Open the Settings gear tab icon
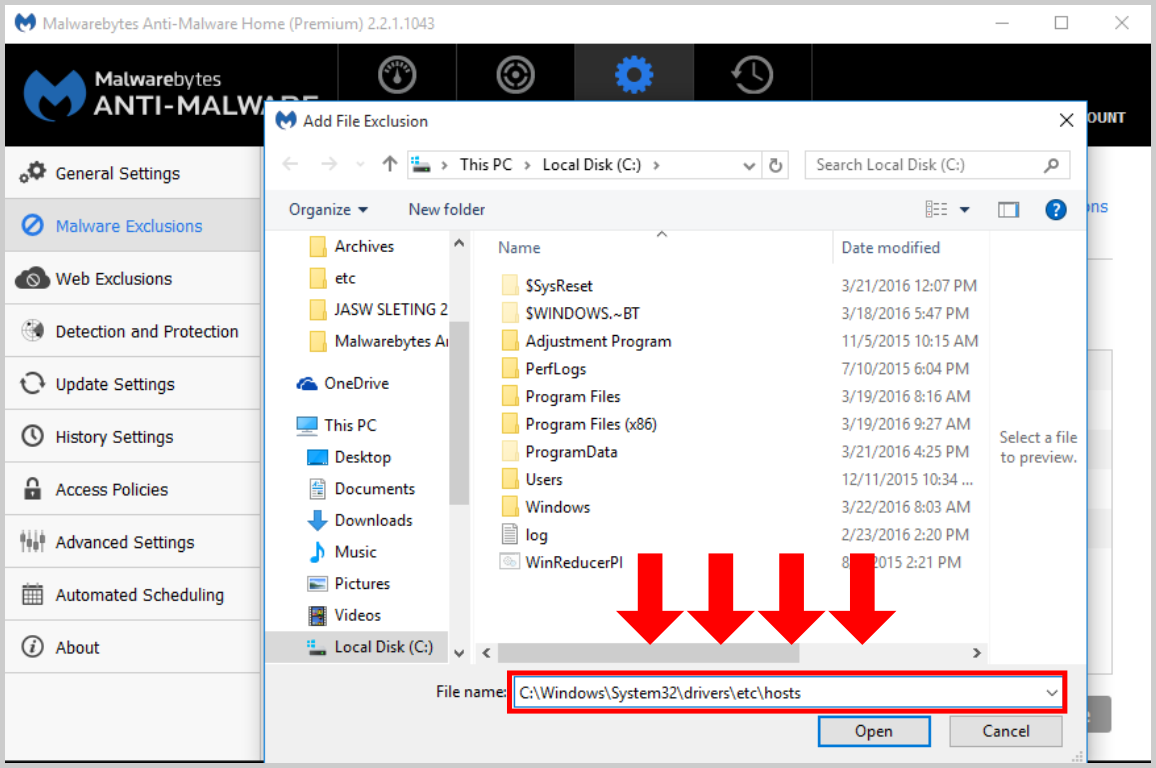Image resolution: width=1156 pixels, height=768 pixels. pos(634,74)
